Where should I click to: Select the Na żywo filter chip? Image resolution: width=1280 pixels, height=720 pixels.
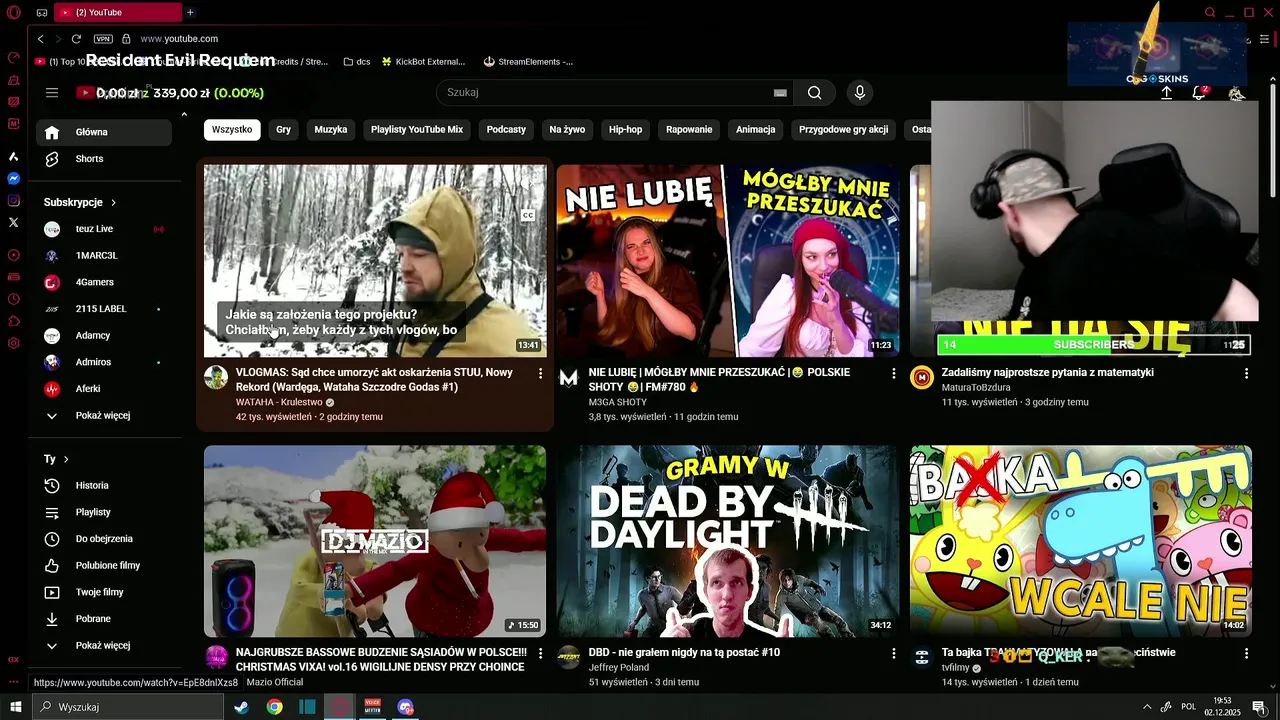coord(567,130)
